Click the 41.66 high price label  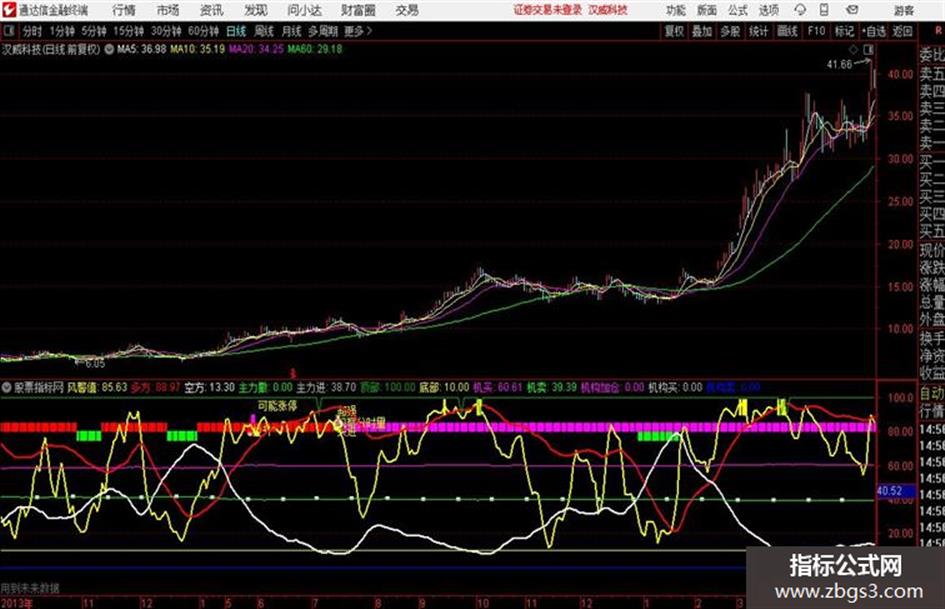click(x=840, y=65)
